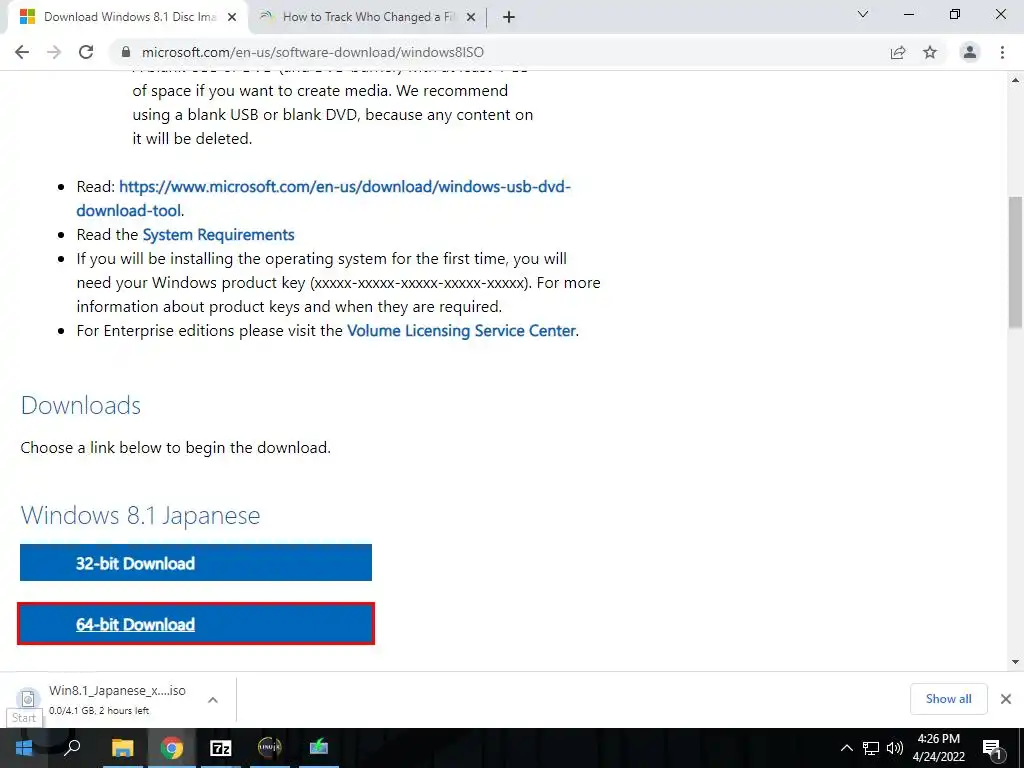Show hidden system tray icons

pos(846,748)
